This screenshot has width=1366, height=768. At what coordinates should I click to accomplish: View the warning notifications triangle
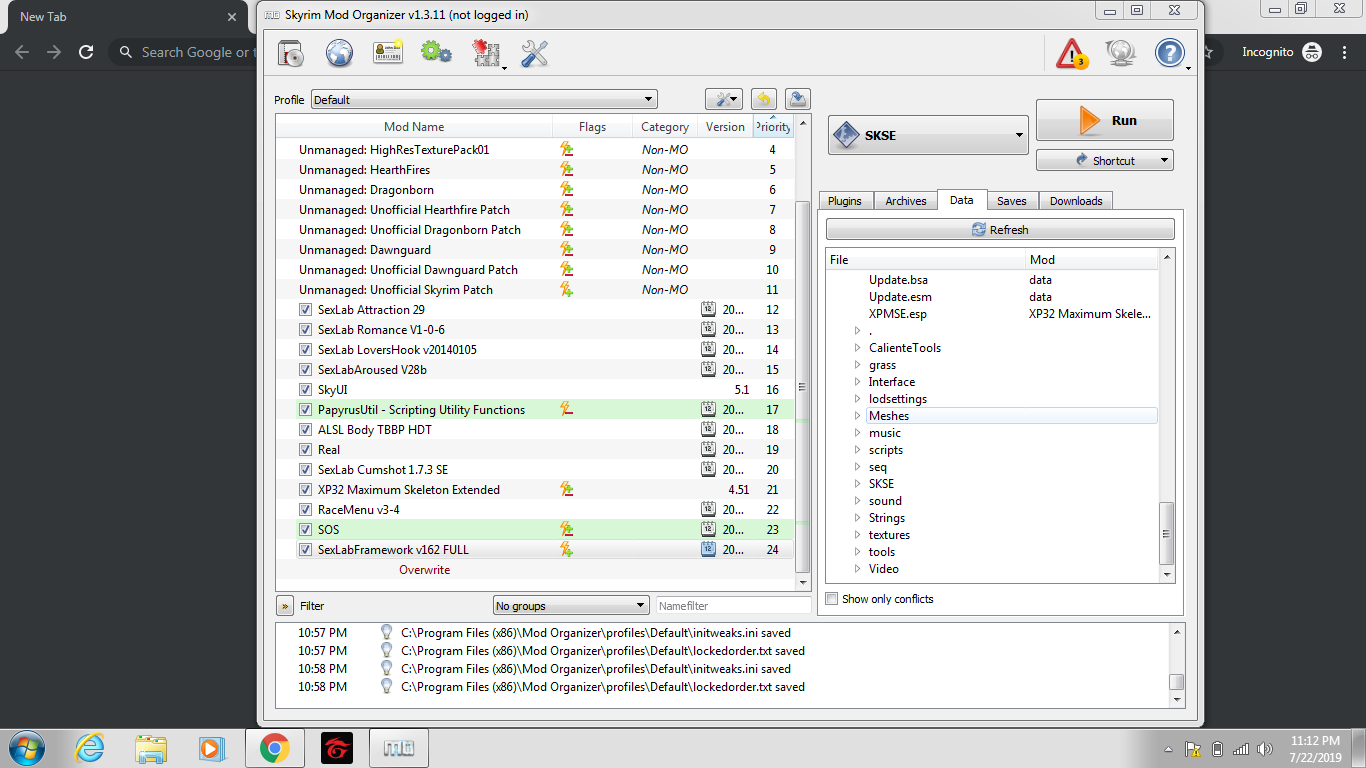(x=1070, y=52)
